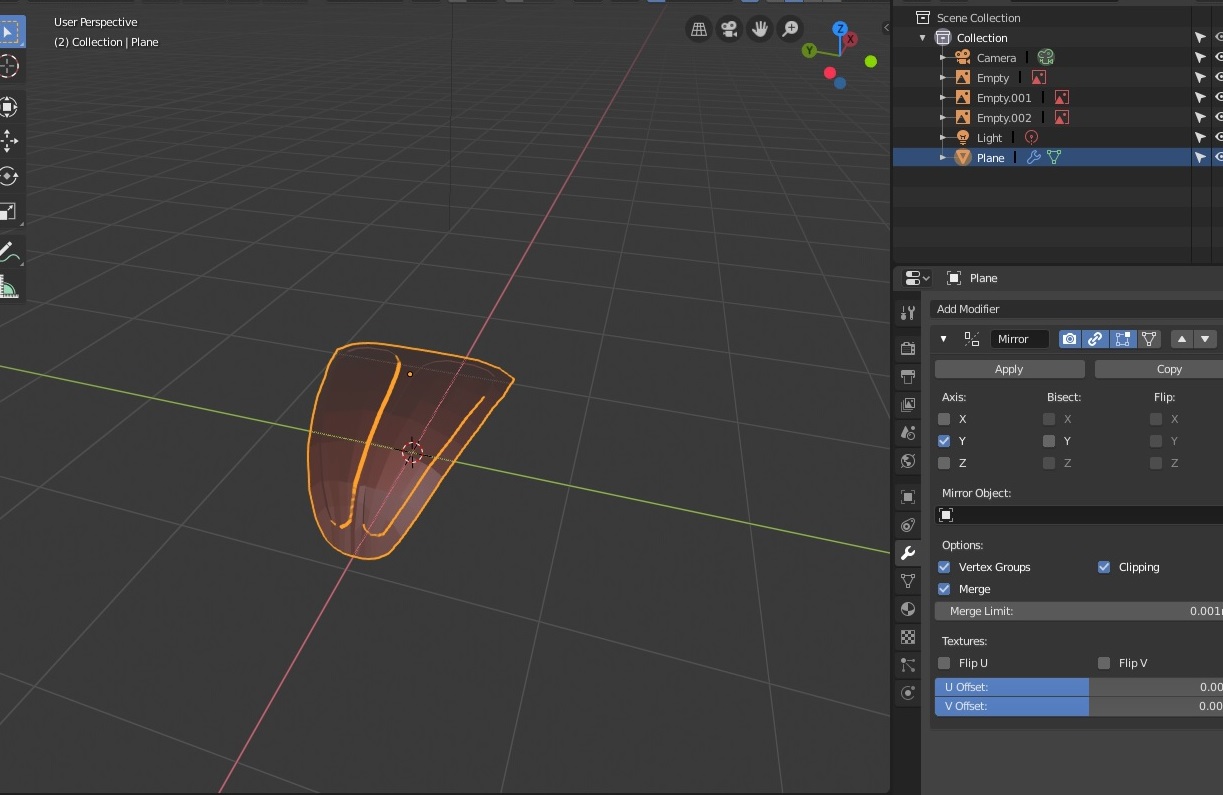1223x795 pixels.
Task: Open the Add Modifier dropdown
Action: 1076,309
